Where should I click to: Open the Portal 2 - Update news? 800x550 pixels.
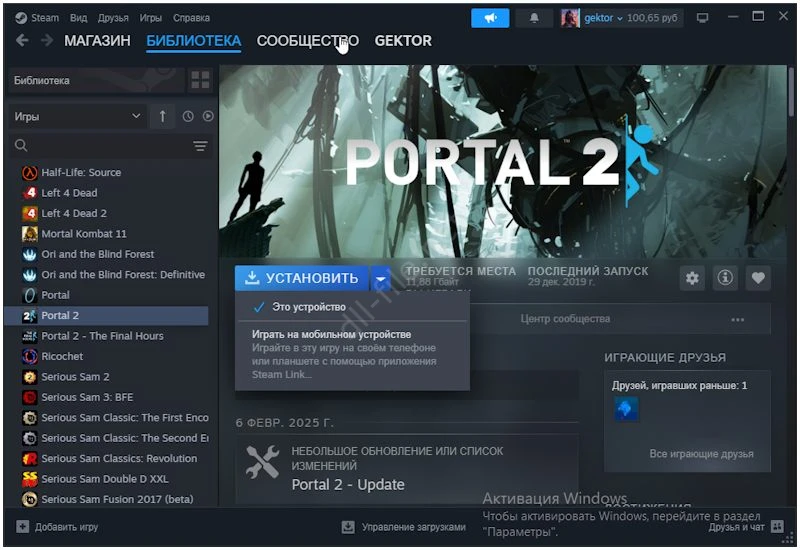click(348, 485)
